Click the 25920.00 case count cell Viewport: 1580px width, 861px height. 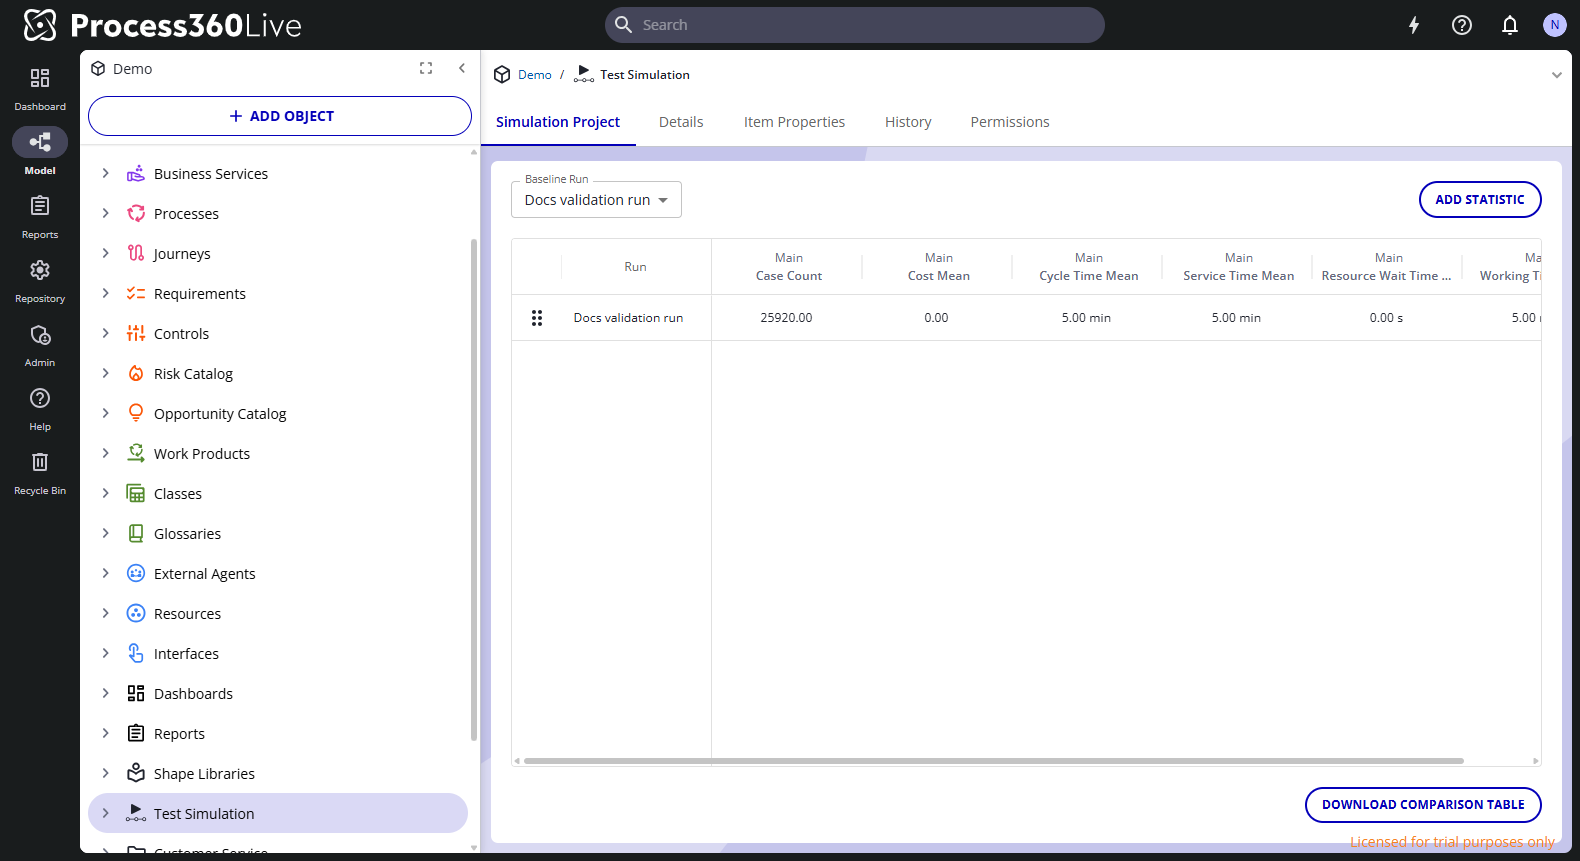click(x=786, y=318)
